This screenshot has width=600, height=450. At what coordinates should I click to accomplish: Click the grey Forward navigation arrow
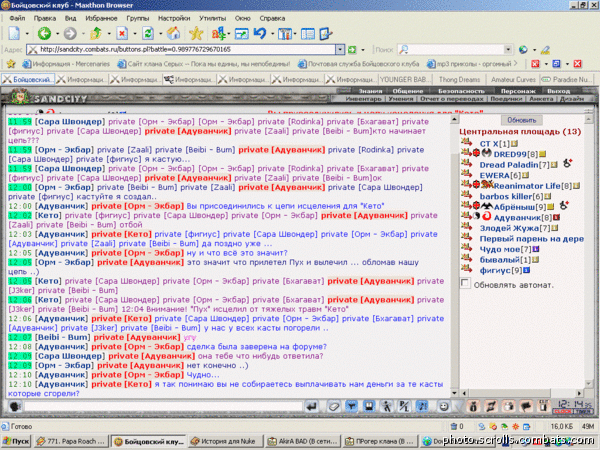tap(70, 34)
